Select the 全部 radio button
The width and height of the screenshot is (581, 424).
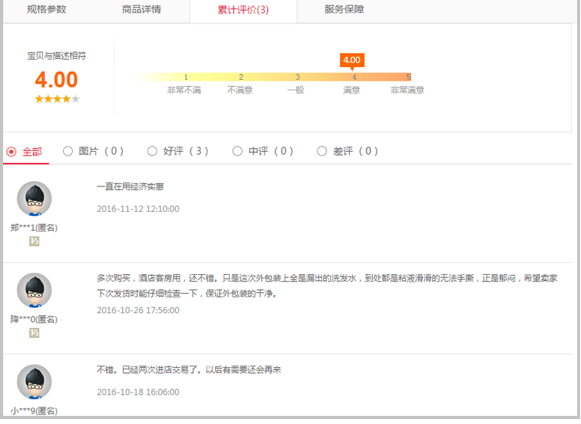[11, 152]
